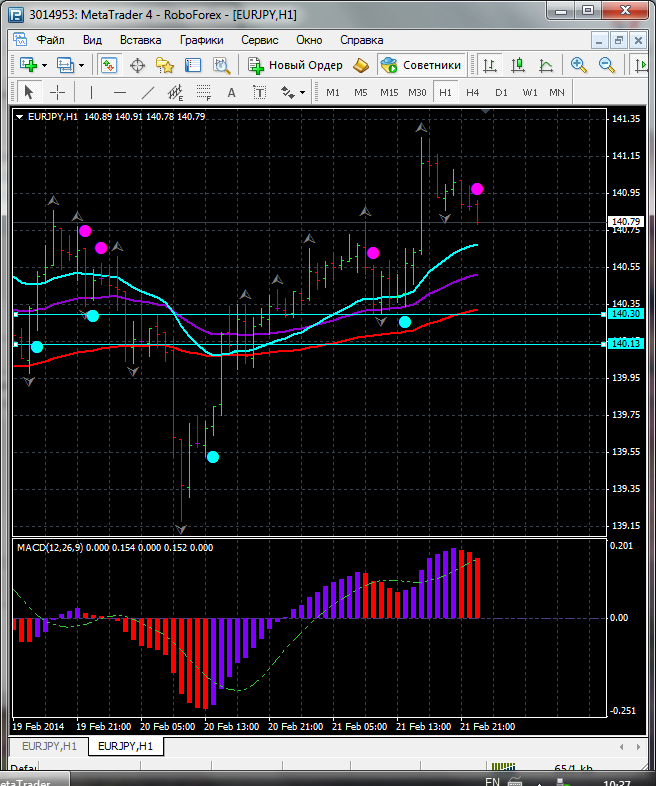Screen dimensions: 656x786
Task: Expand the new chart dropdown arrow
Action: (45, 66)
